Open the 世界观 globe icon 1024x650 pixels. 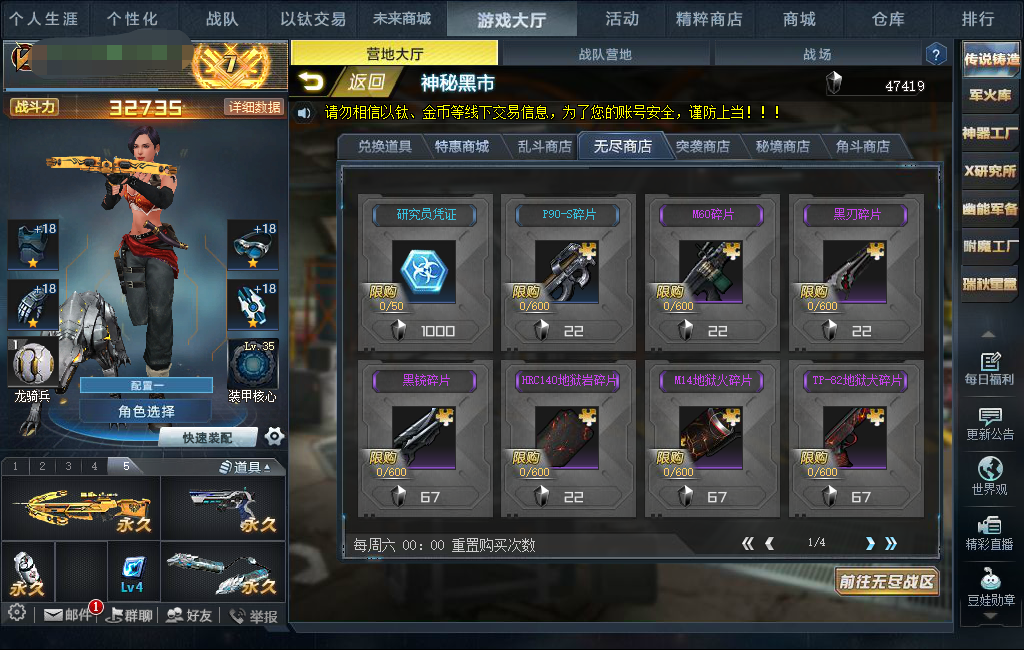tap(989, 476)
